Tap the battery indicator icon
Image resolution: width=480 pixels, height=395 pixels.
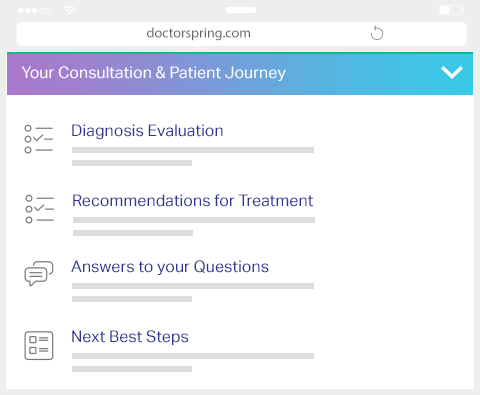tap(451, 10)
